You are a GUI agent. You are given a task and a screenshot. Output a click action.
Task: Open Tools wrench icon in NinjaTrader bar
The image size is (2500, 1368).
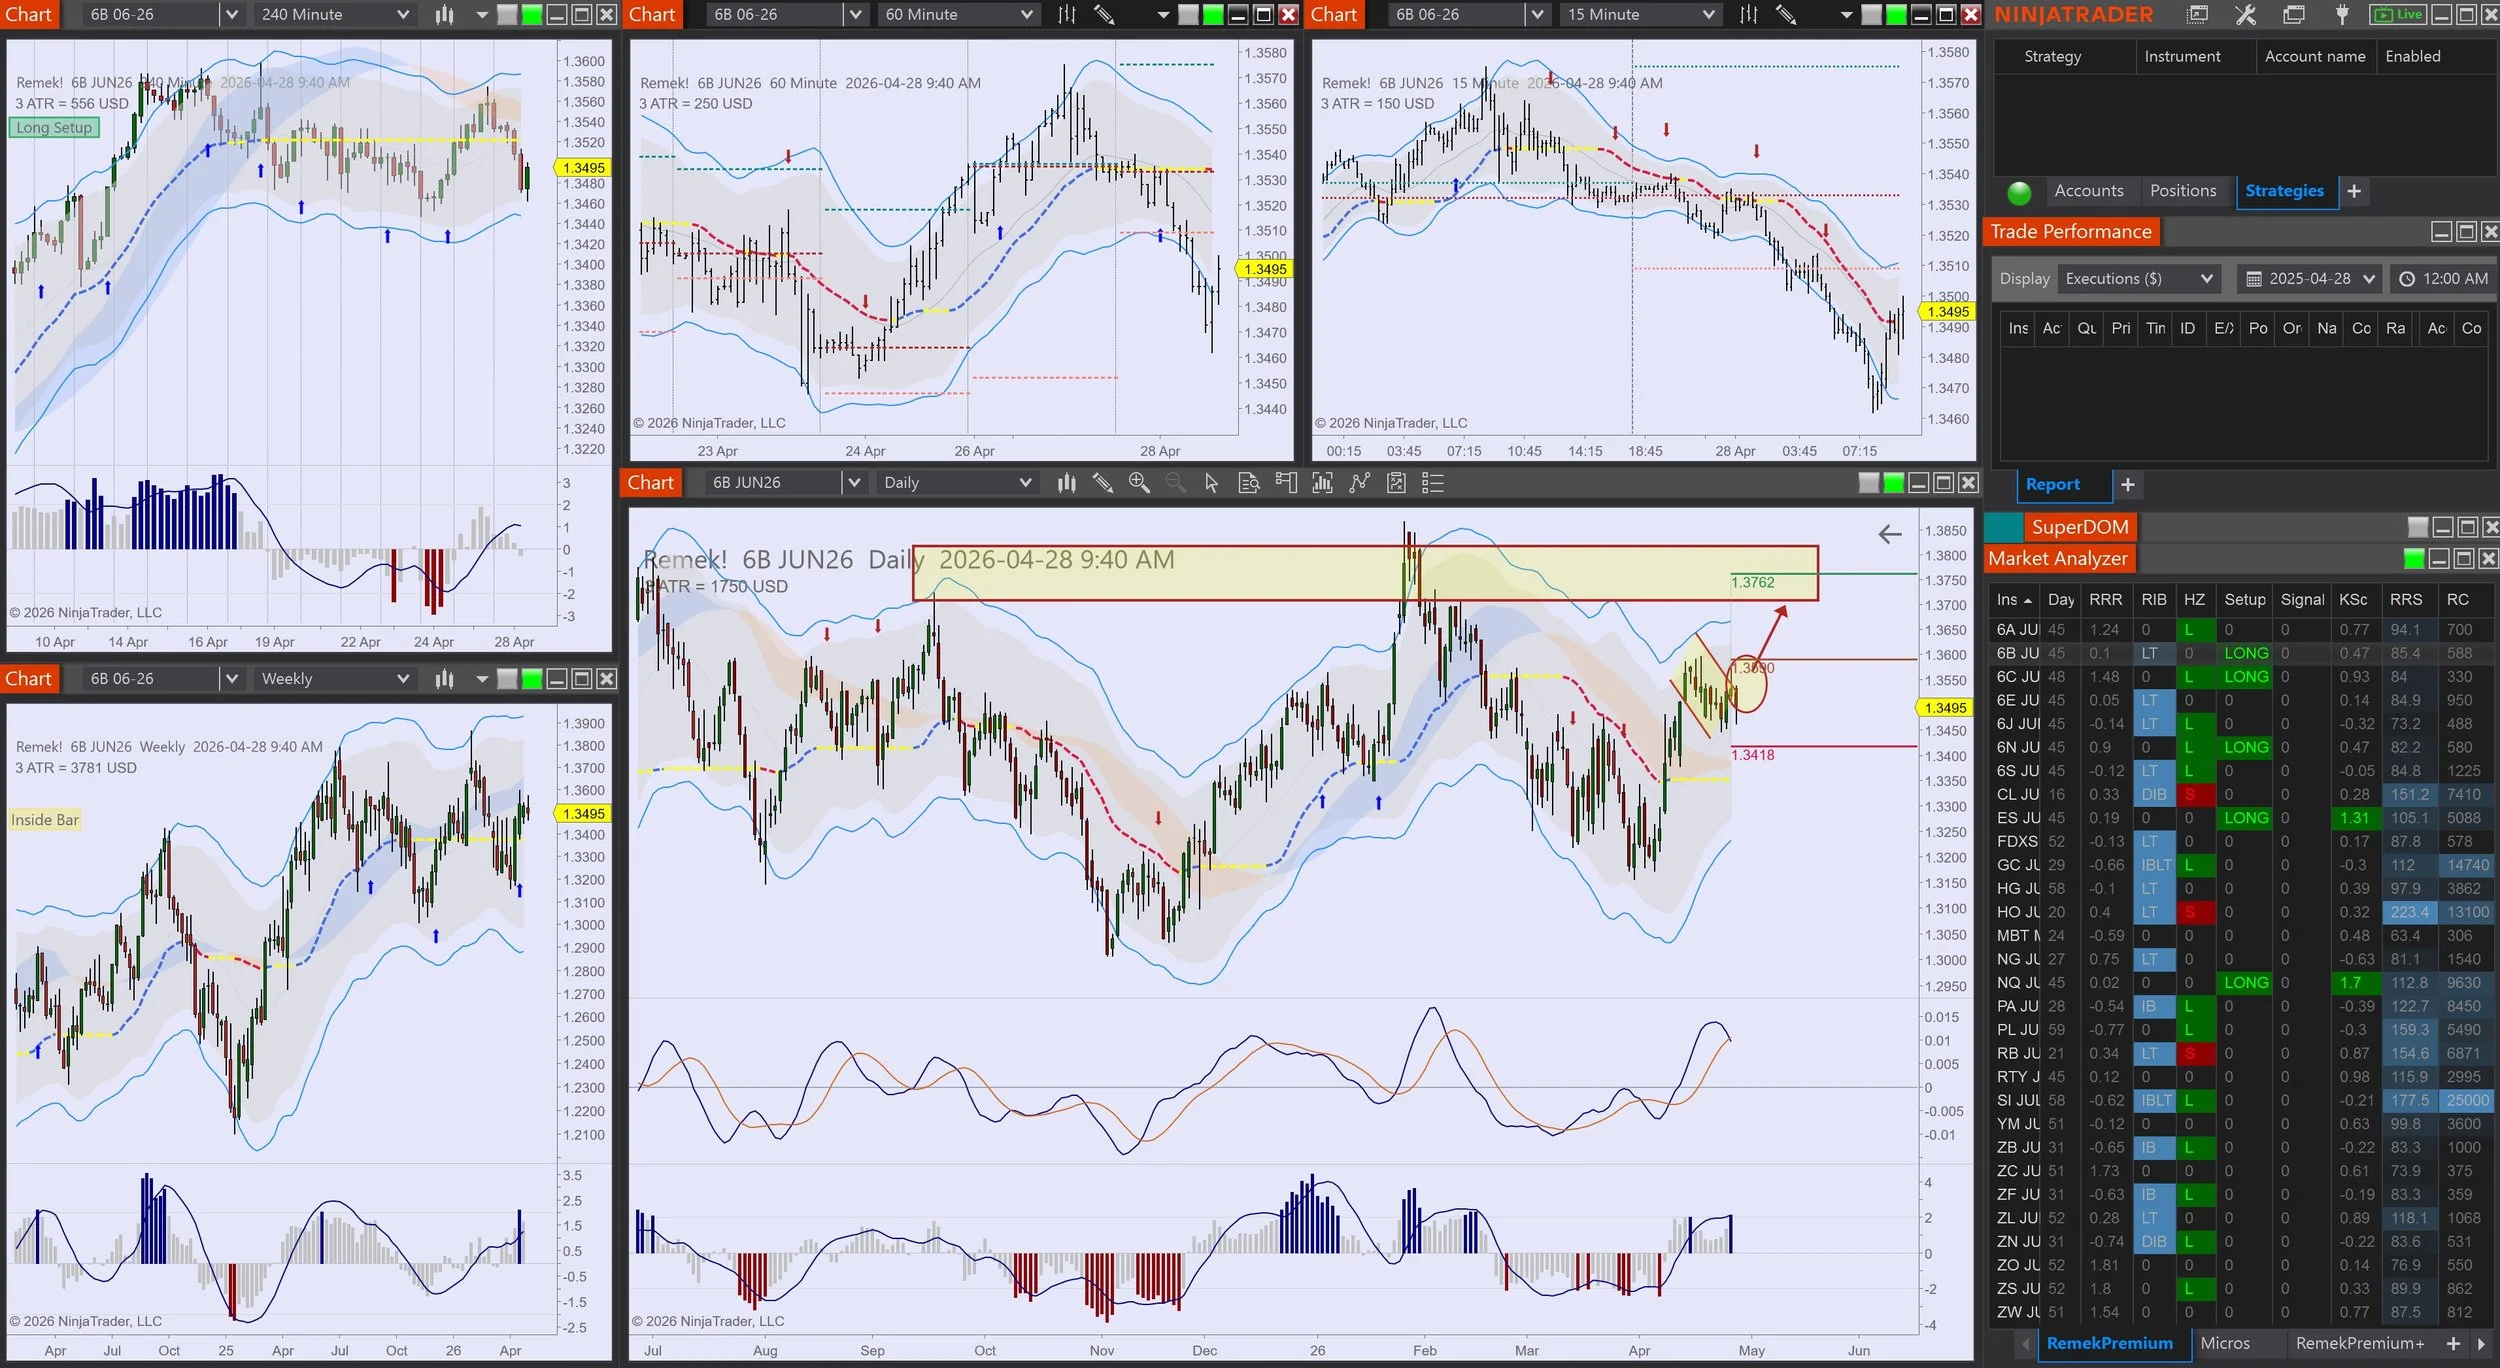(2246, 15)
